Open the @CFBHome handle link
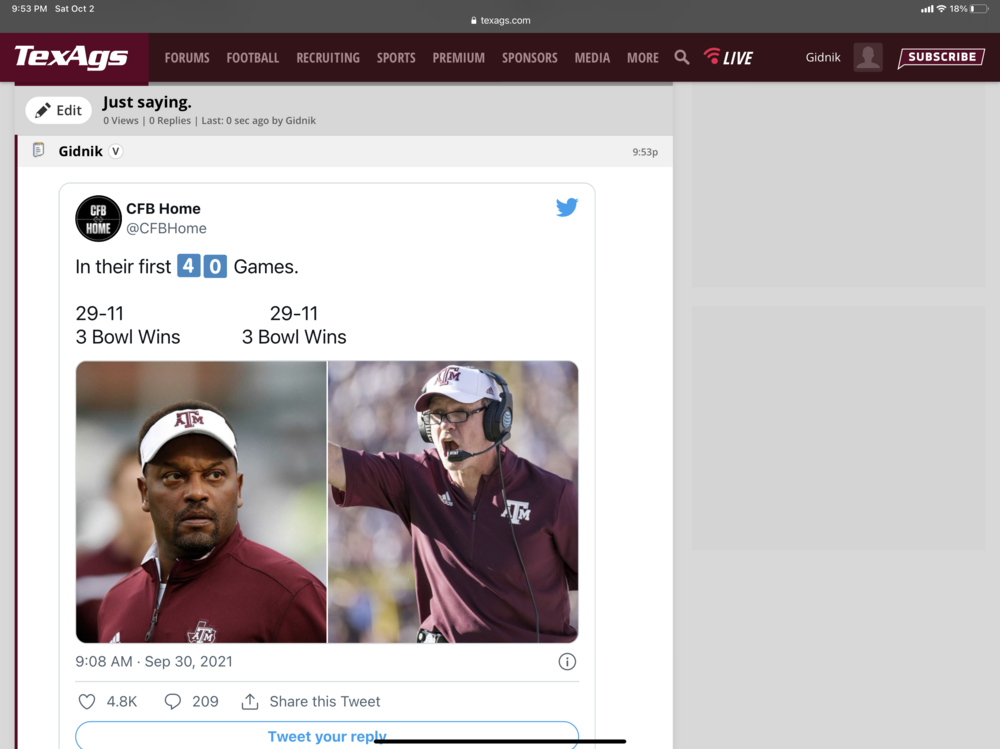The width and height of the screenshot is (1000, 749). [x=166, y=228]
